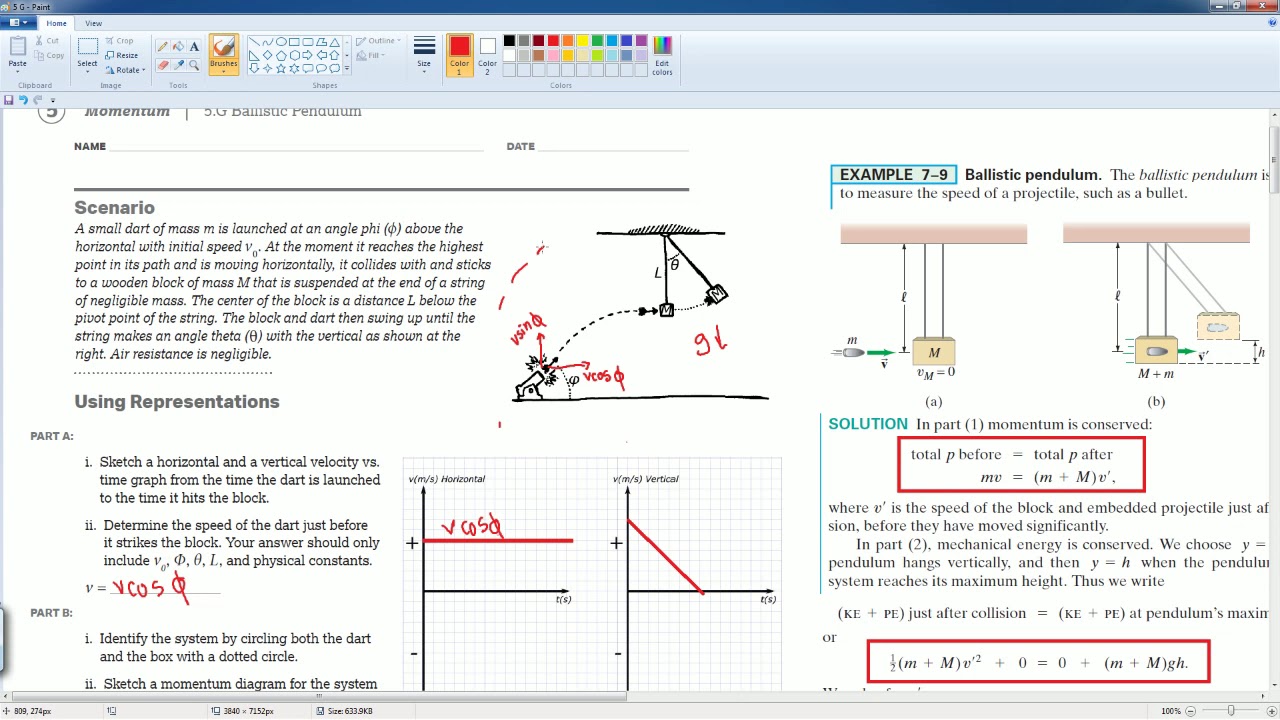The width and height of the screenshot is (1280, 720).
Task: Choose the Down arrow shape
Action: pyautogui.click(x=254, y=68)
